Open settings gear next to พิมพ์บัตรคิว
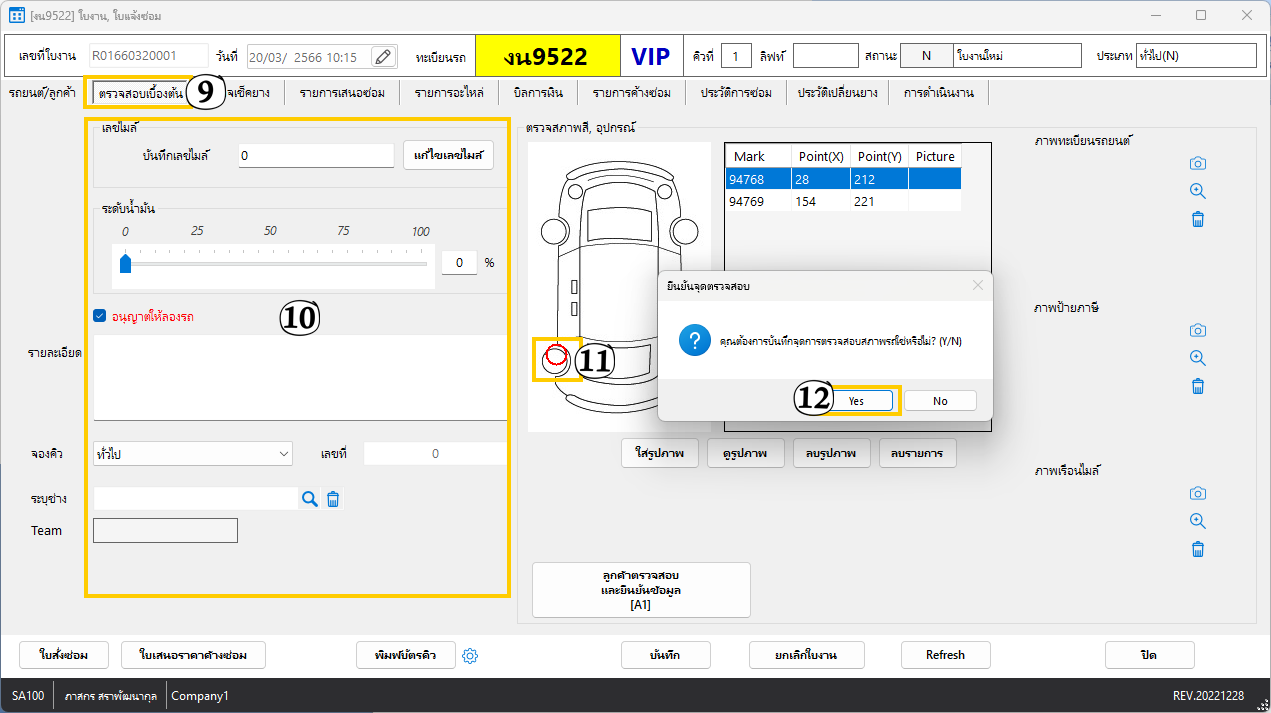This screenshot has height=713, width=1271. click(x=471, y=656)
